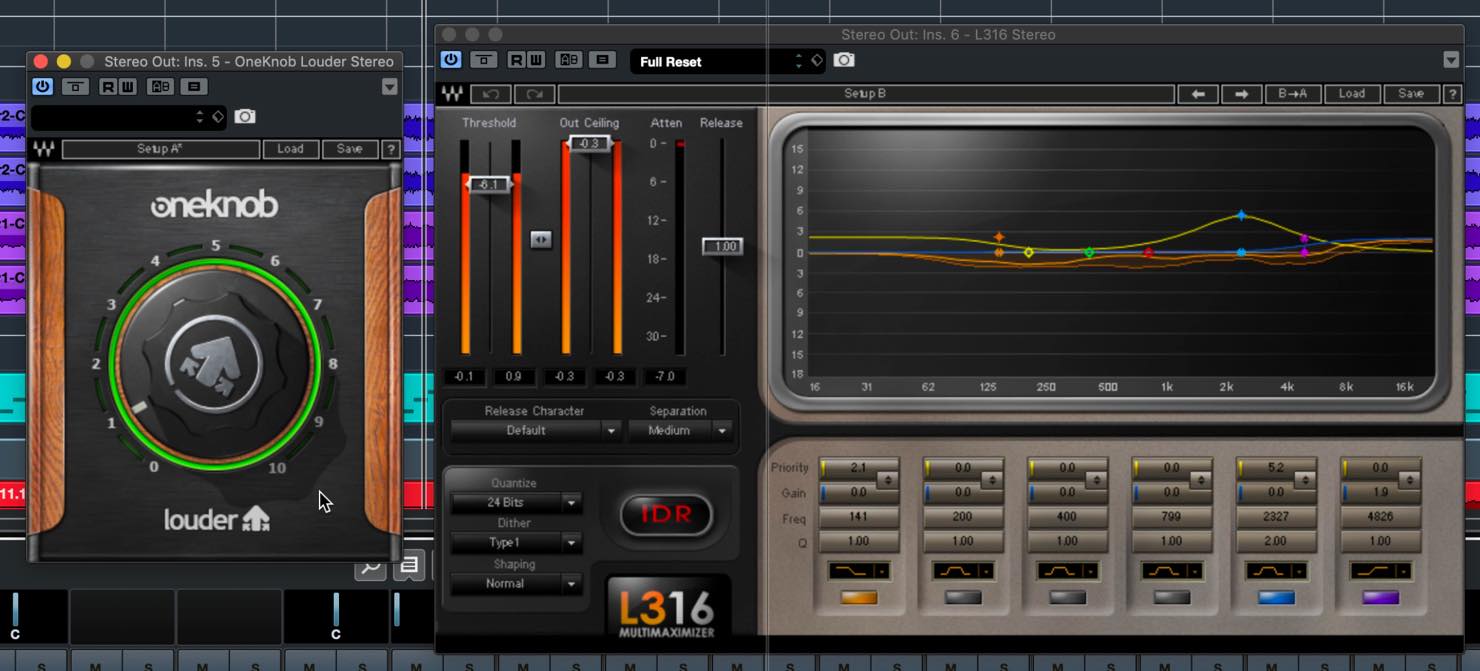Click Save in OneKnob Louder window
The width and height of the screenshot is (1480, 671).
pyautogui.click(x=350, y=149)
